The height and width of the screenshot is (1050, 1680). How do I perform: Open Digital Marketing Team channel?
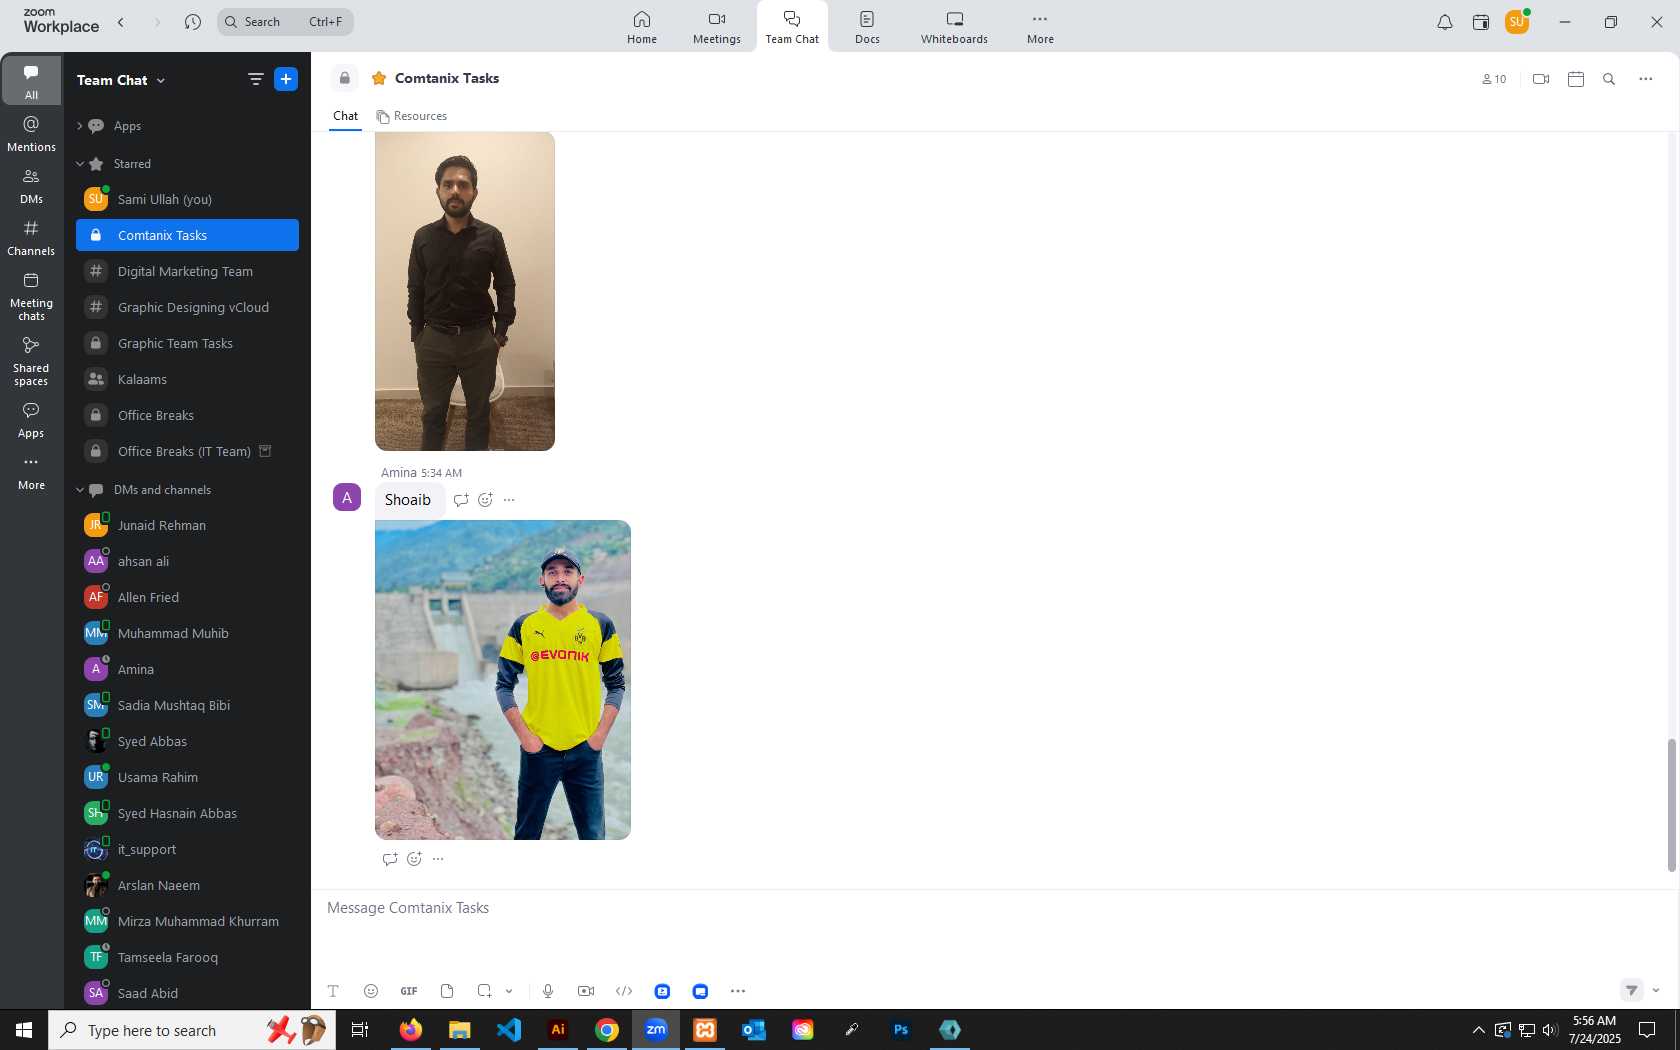(x=187, y=271)
